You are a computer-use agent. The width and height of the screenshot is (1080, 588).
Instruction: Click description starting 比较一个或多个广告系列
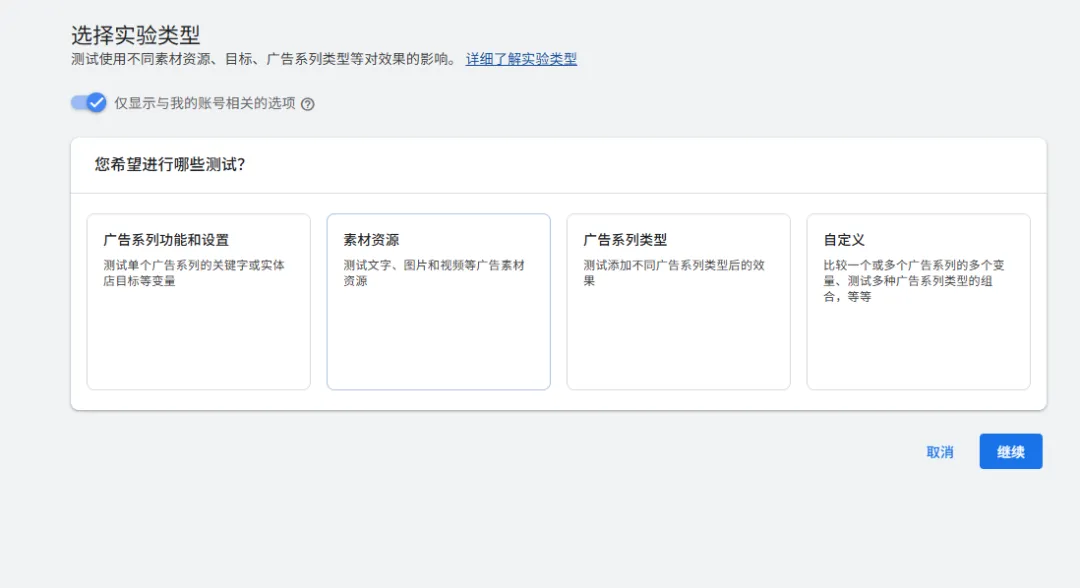click(913, 281)
